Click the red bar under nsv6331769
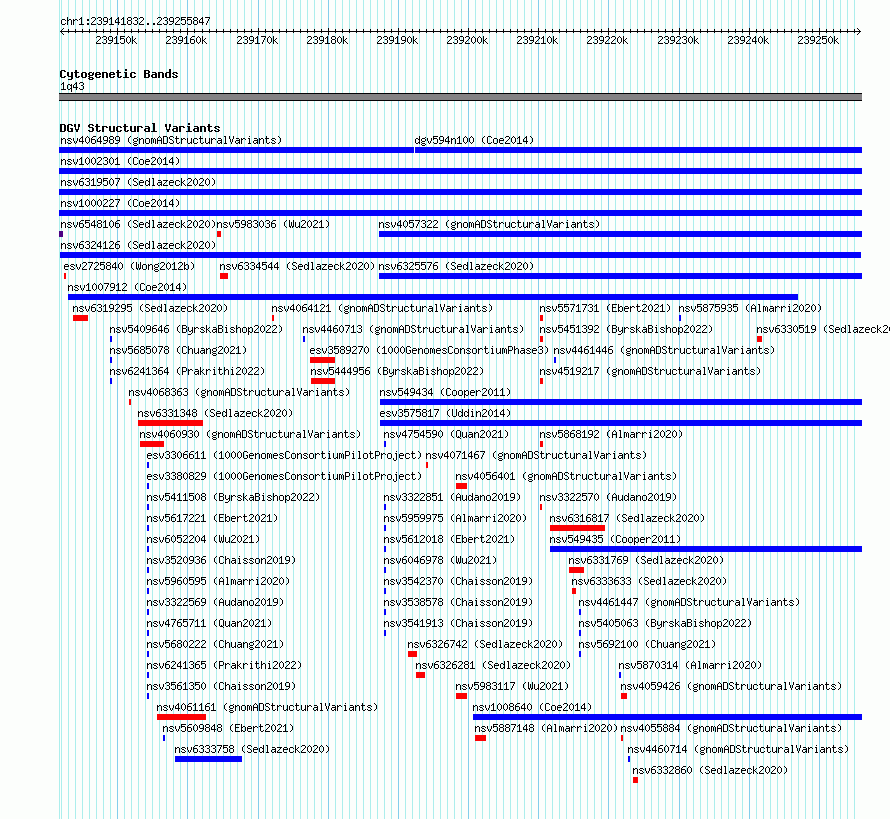The image size is (890, 819). tap(576, 570)
